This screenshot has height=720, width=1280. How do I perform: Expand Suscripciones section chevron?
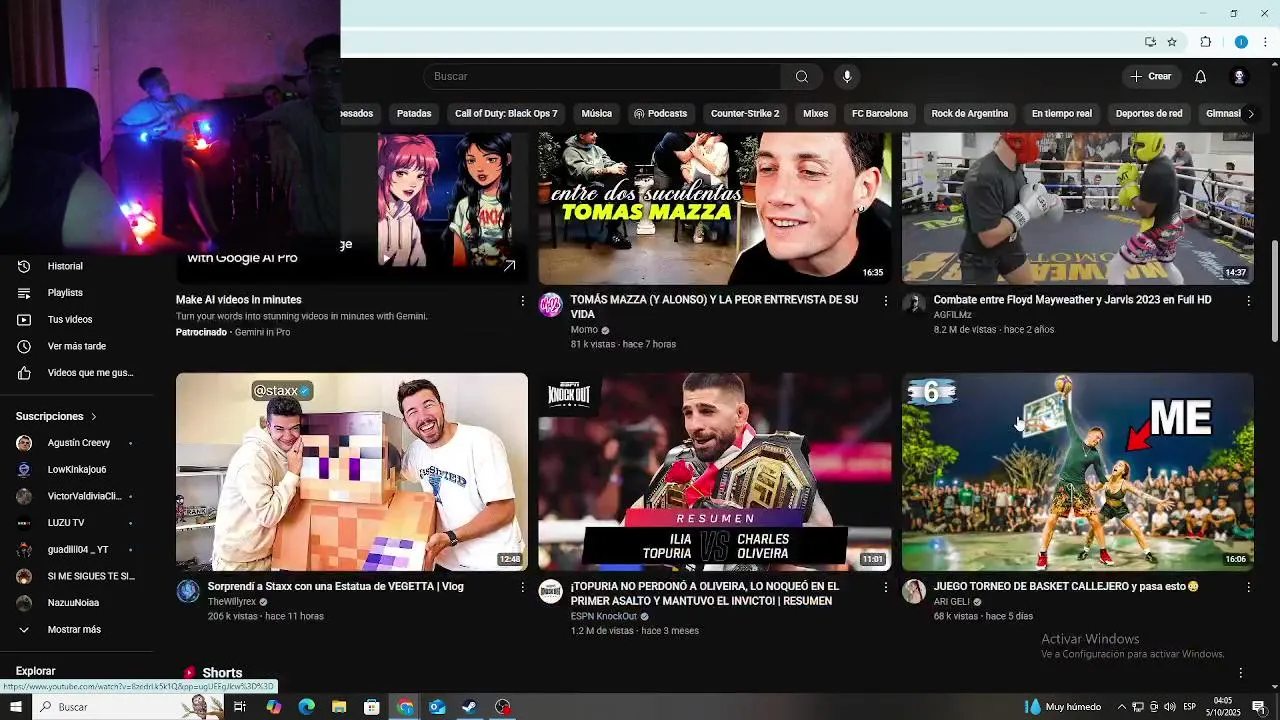click(94, 416)
